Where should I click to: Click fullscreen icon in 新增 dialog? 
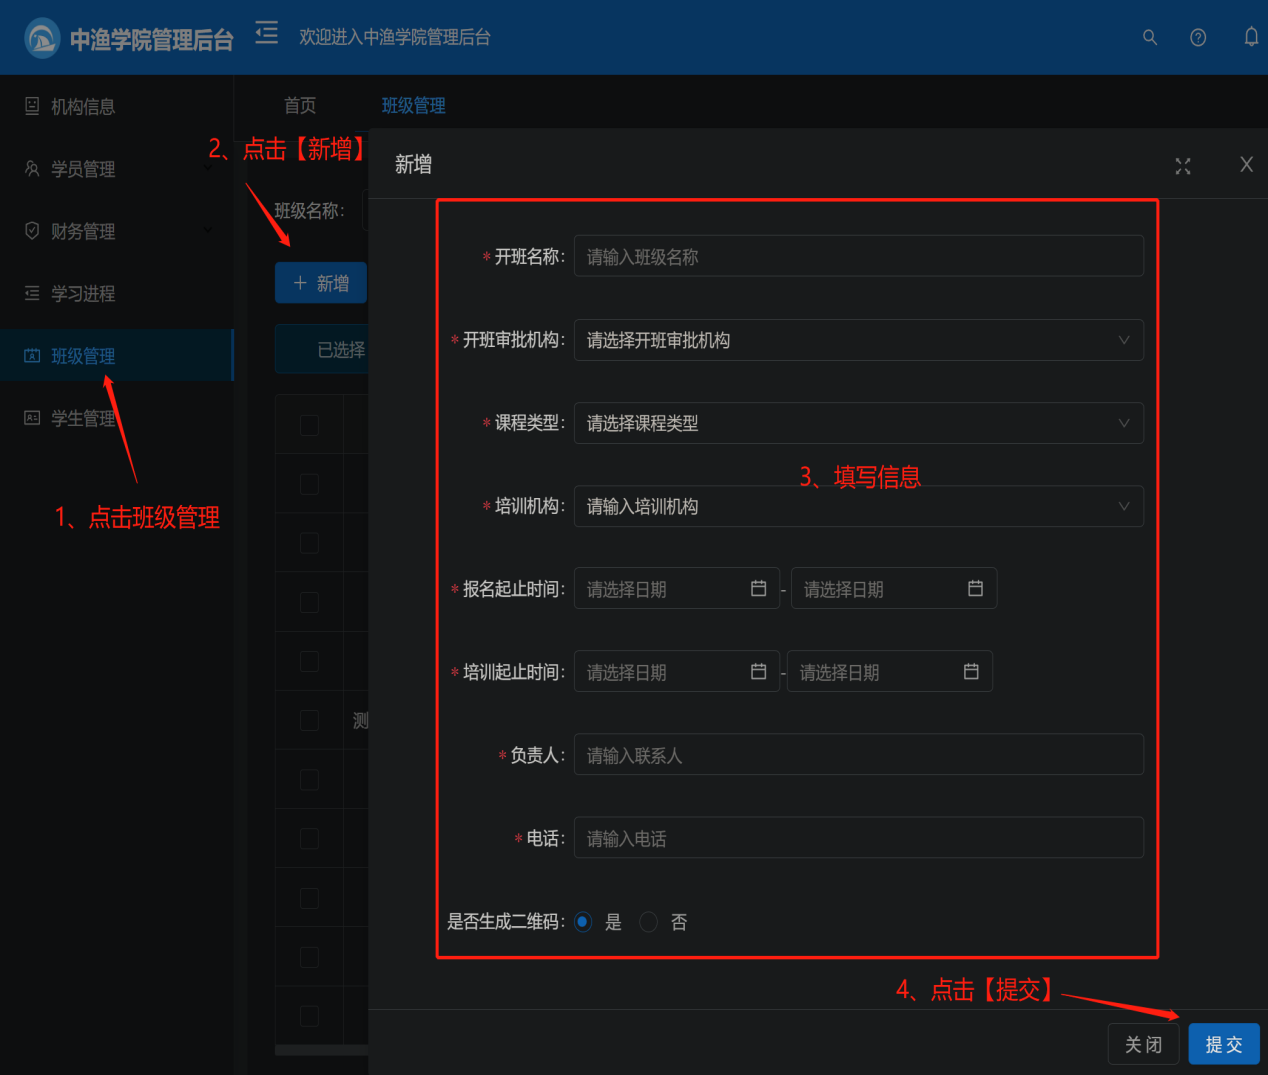(1183, 166)
